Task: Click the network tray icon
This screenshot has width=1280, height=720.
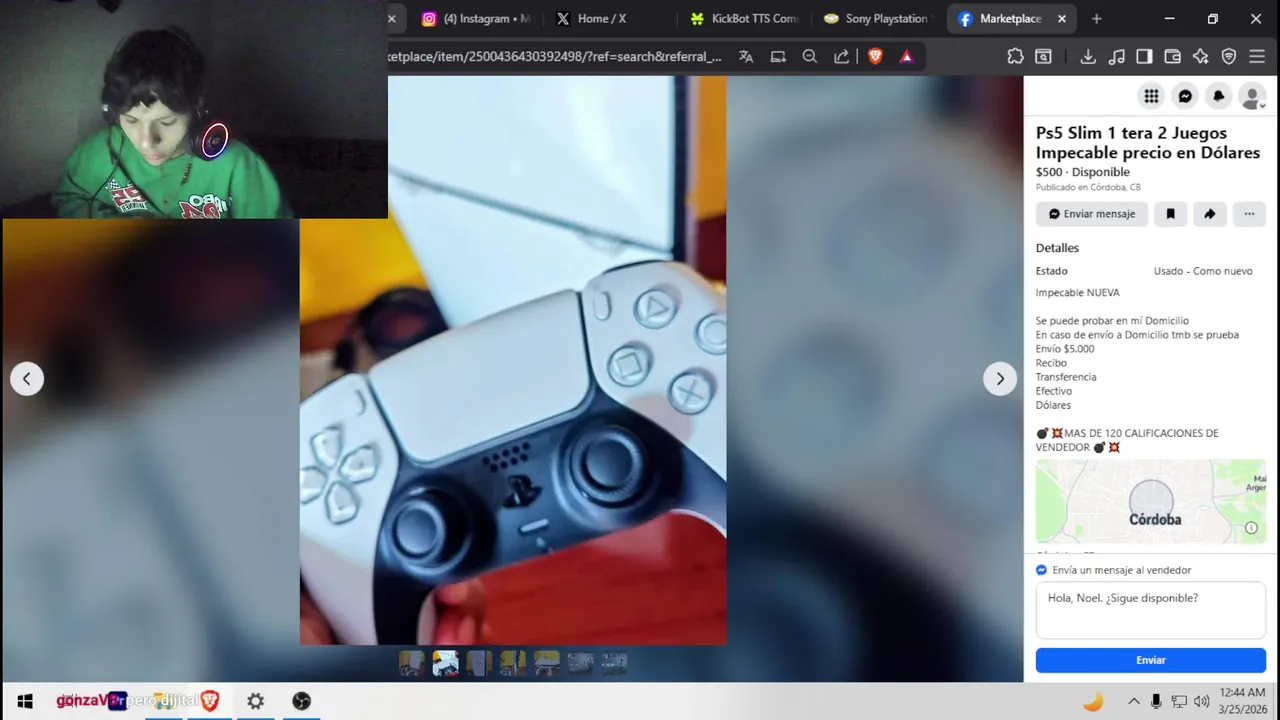Action: [1179, 701]
